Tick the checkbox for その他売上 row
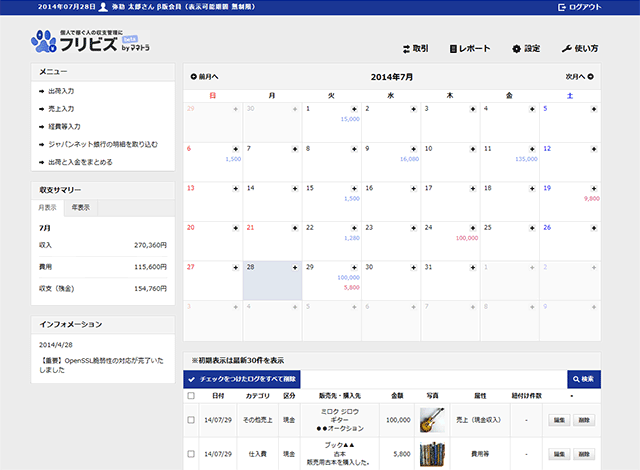 click(x=191, y=421)
